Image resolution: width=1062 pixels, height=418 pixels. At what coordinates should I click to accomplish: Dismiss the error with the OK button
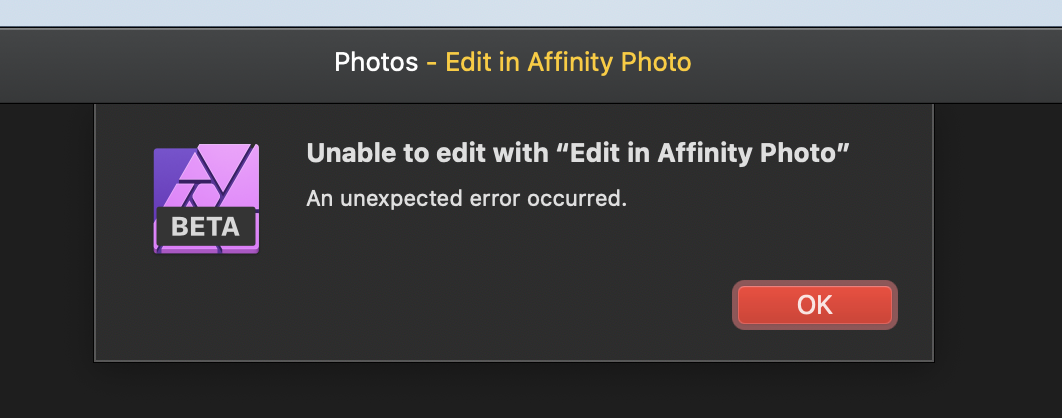click(815, 305)
